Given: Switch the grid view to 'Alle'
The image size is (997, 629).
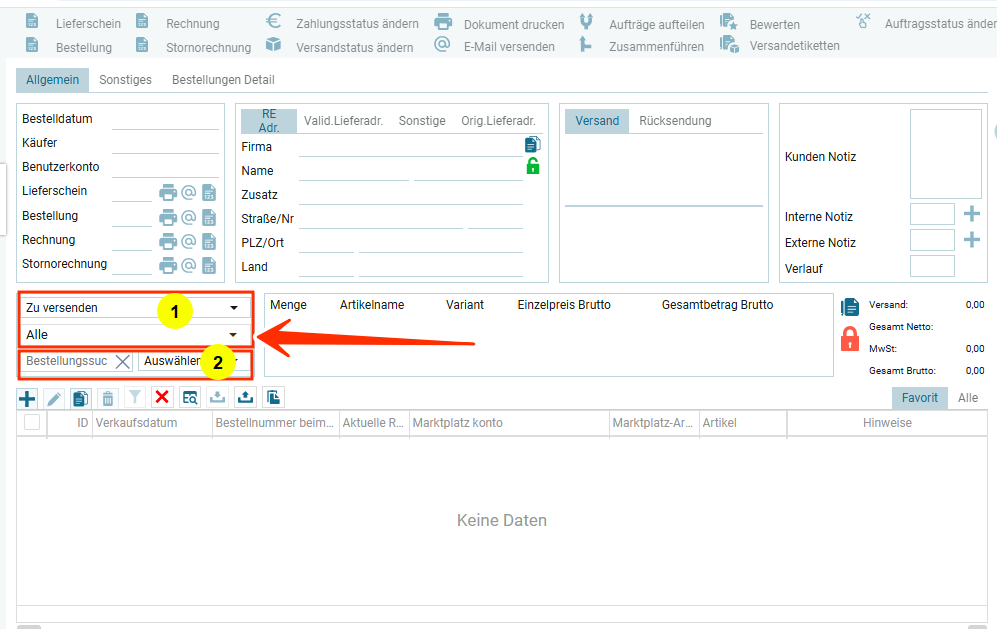Looking at the screenshot, I should point(967,398).
